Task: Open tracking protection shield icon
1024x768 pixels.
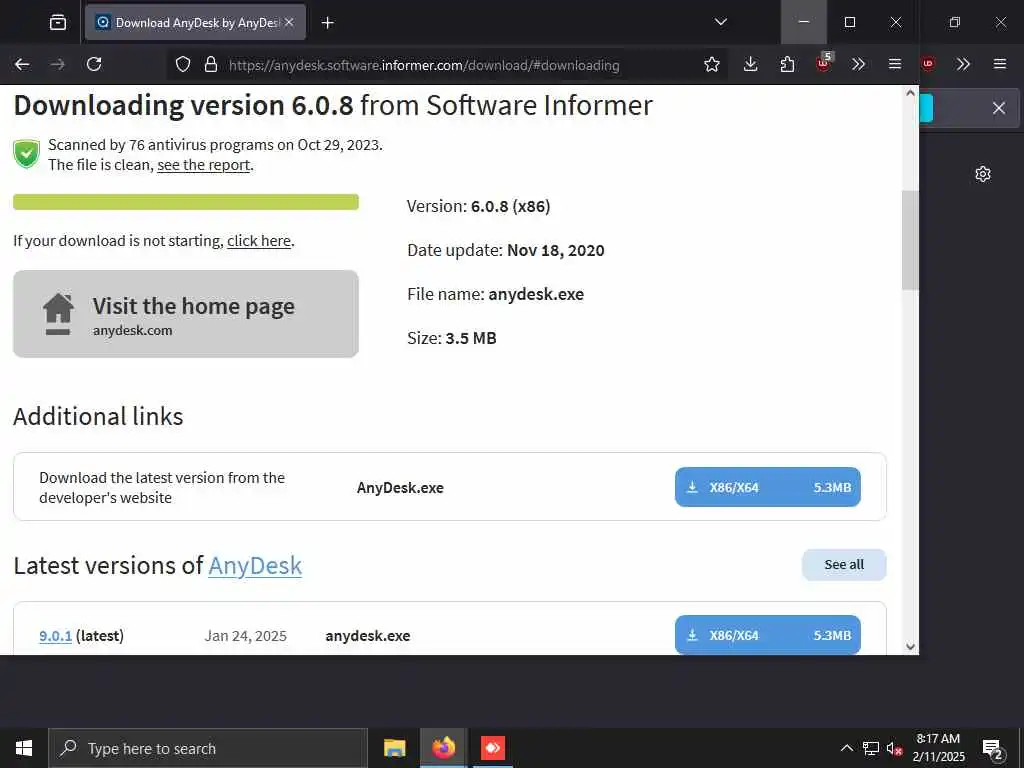Action: coord(183,65)
